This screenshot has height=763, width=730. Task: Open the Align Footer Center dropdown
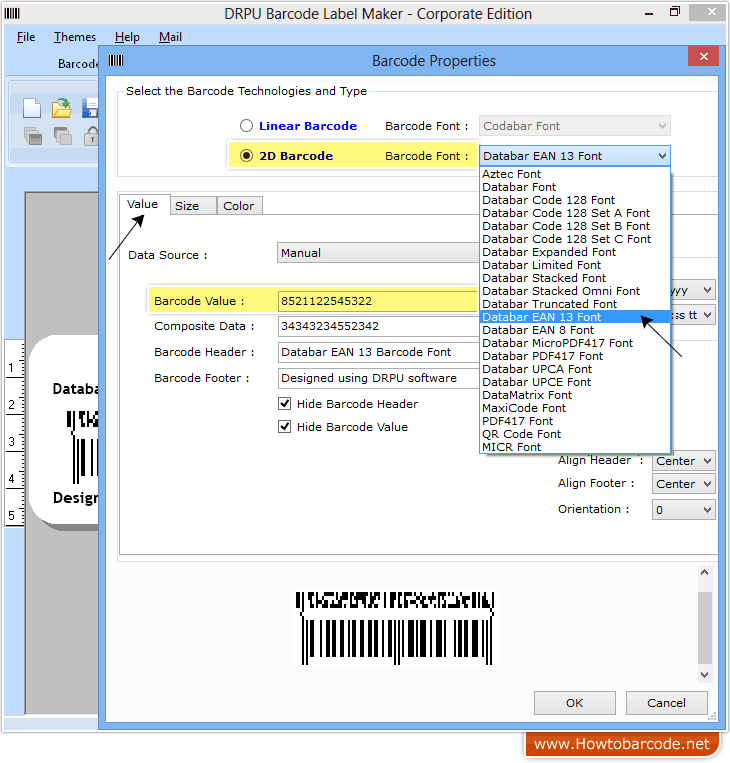pyautogui.click(x=683, y=484)
